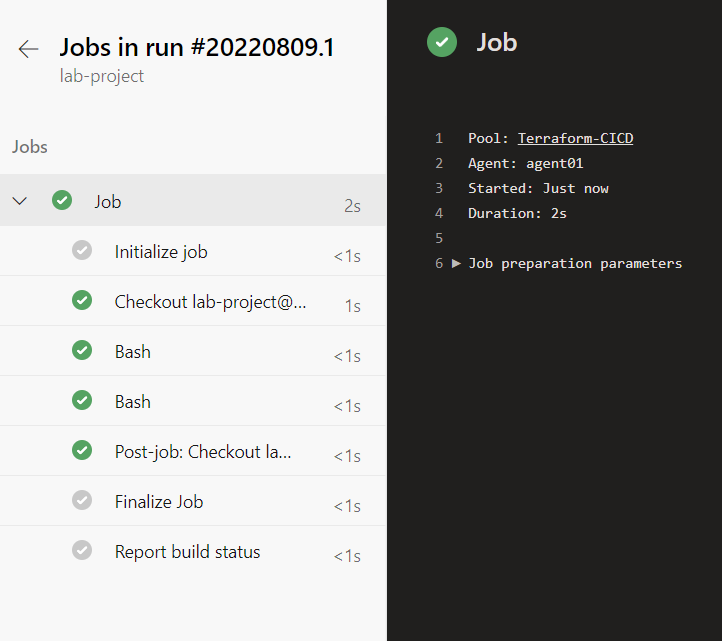Image resolution: width=722 pixels, height=641 pixels.
Task: Open the Checkout lab-project step log
Action: point(210,302)
